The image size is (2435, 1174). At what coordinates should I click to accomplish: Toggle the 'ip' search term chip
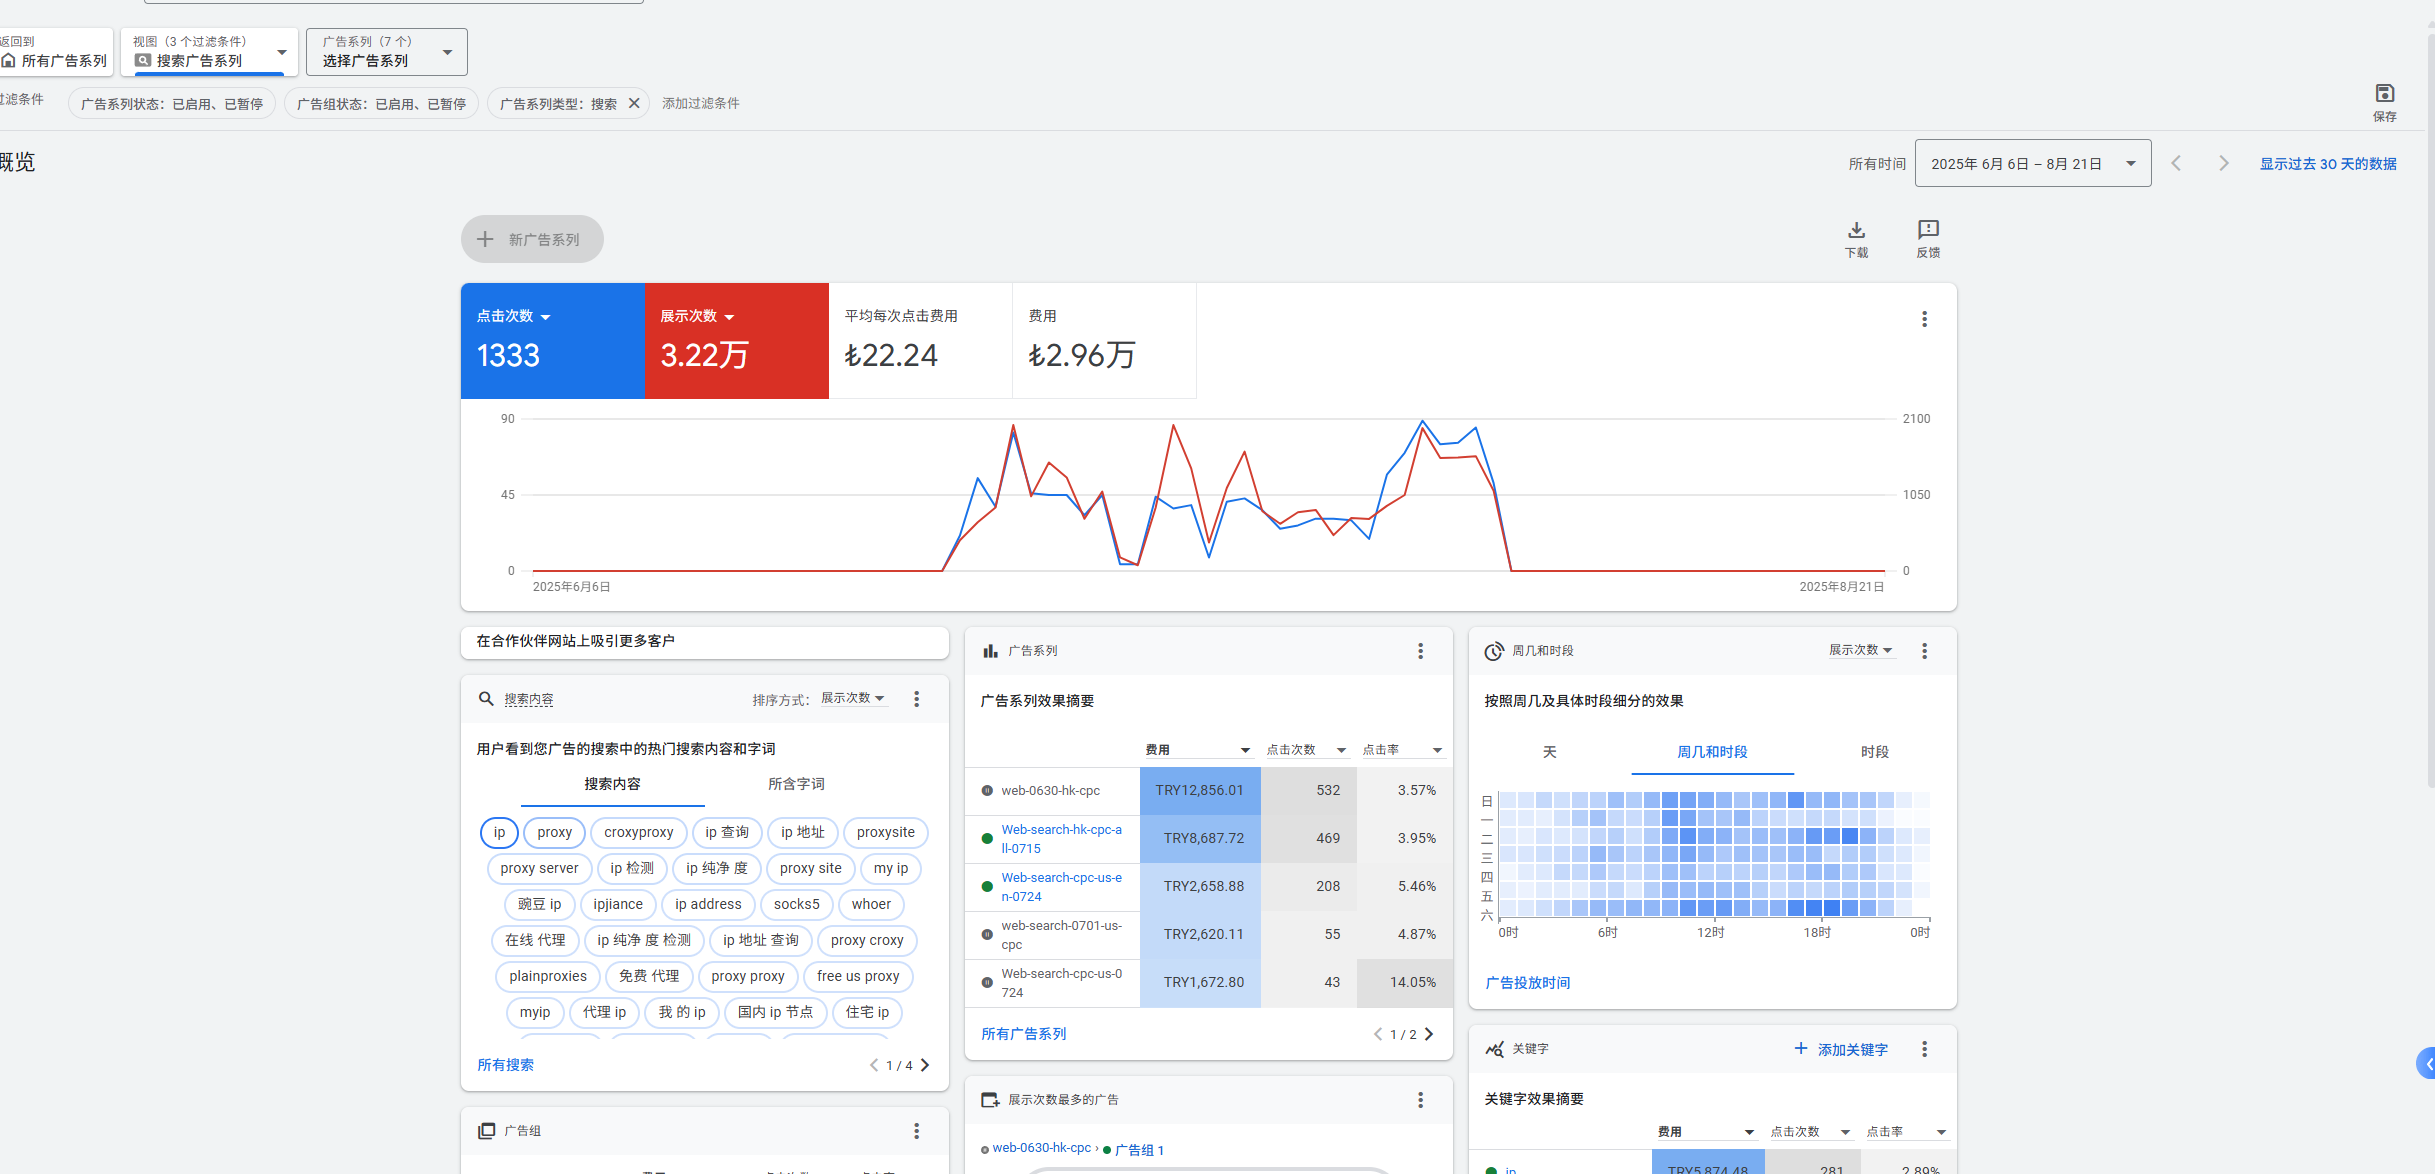tap(499, 832)
